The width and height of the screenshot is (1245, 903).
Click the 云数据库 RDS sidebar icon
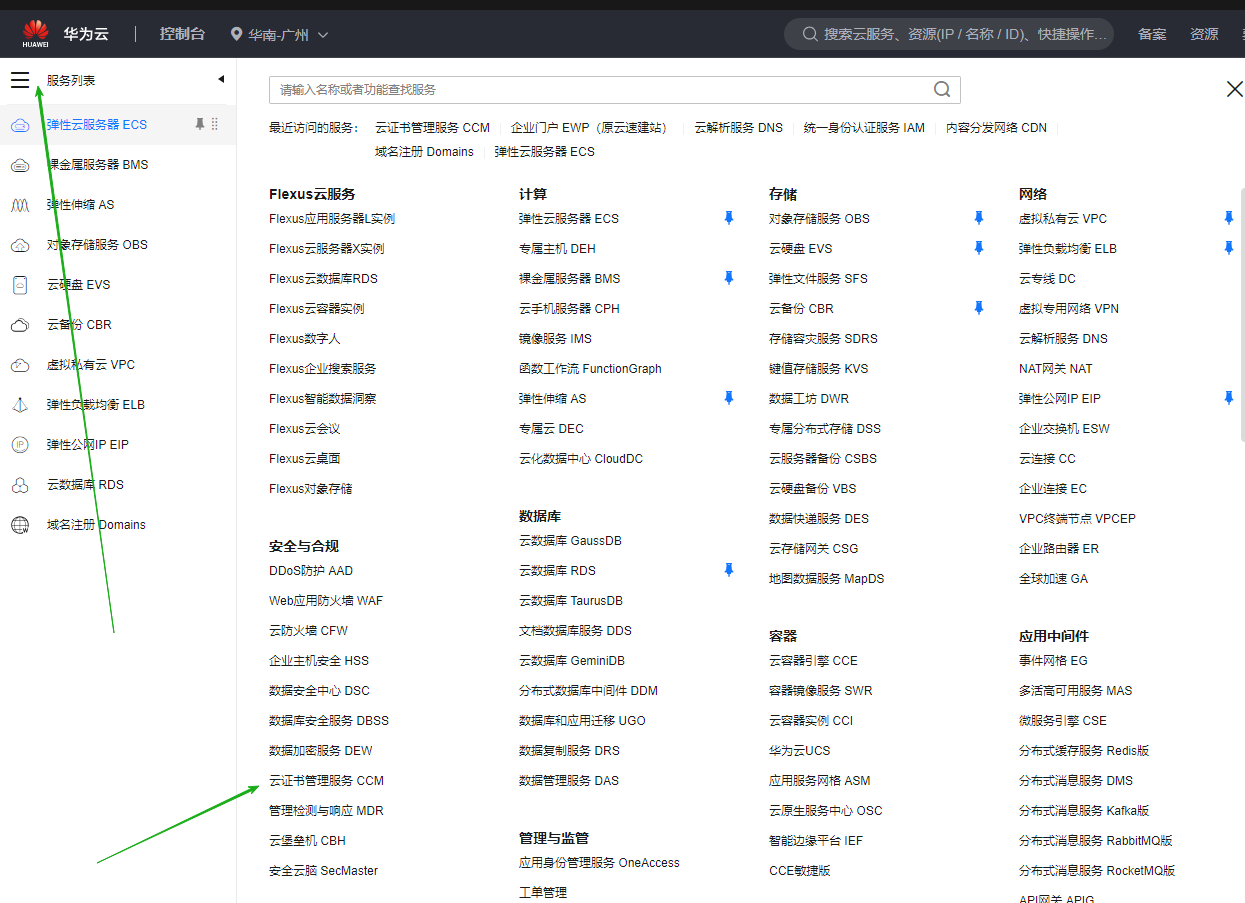(19, 485)
